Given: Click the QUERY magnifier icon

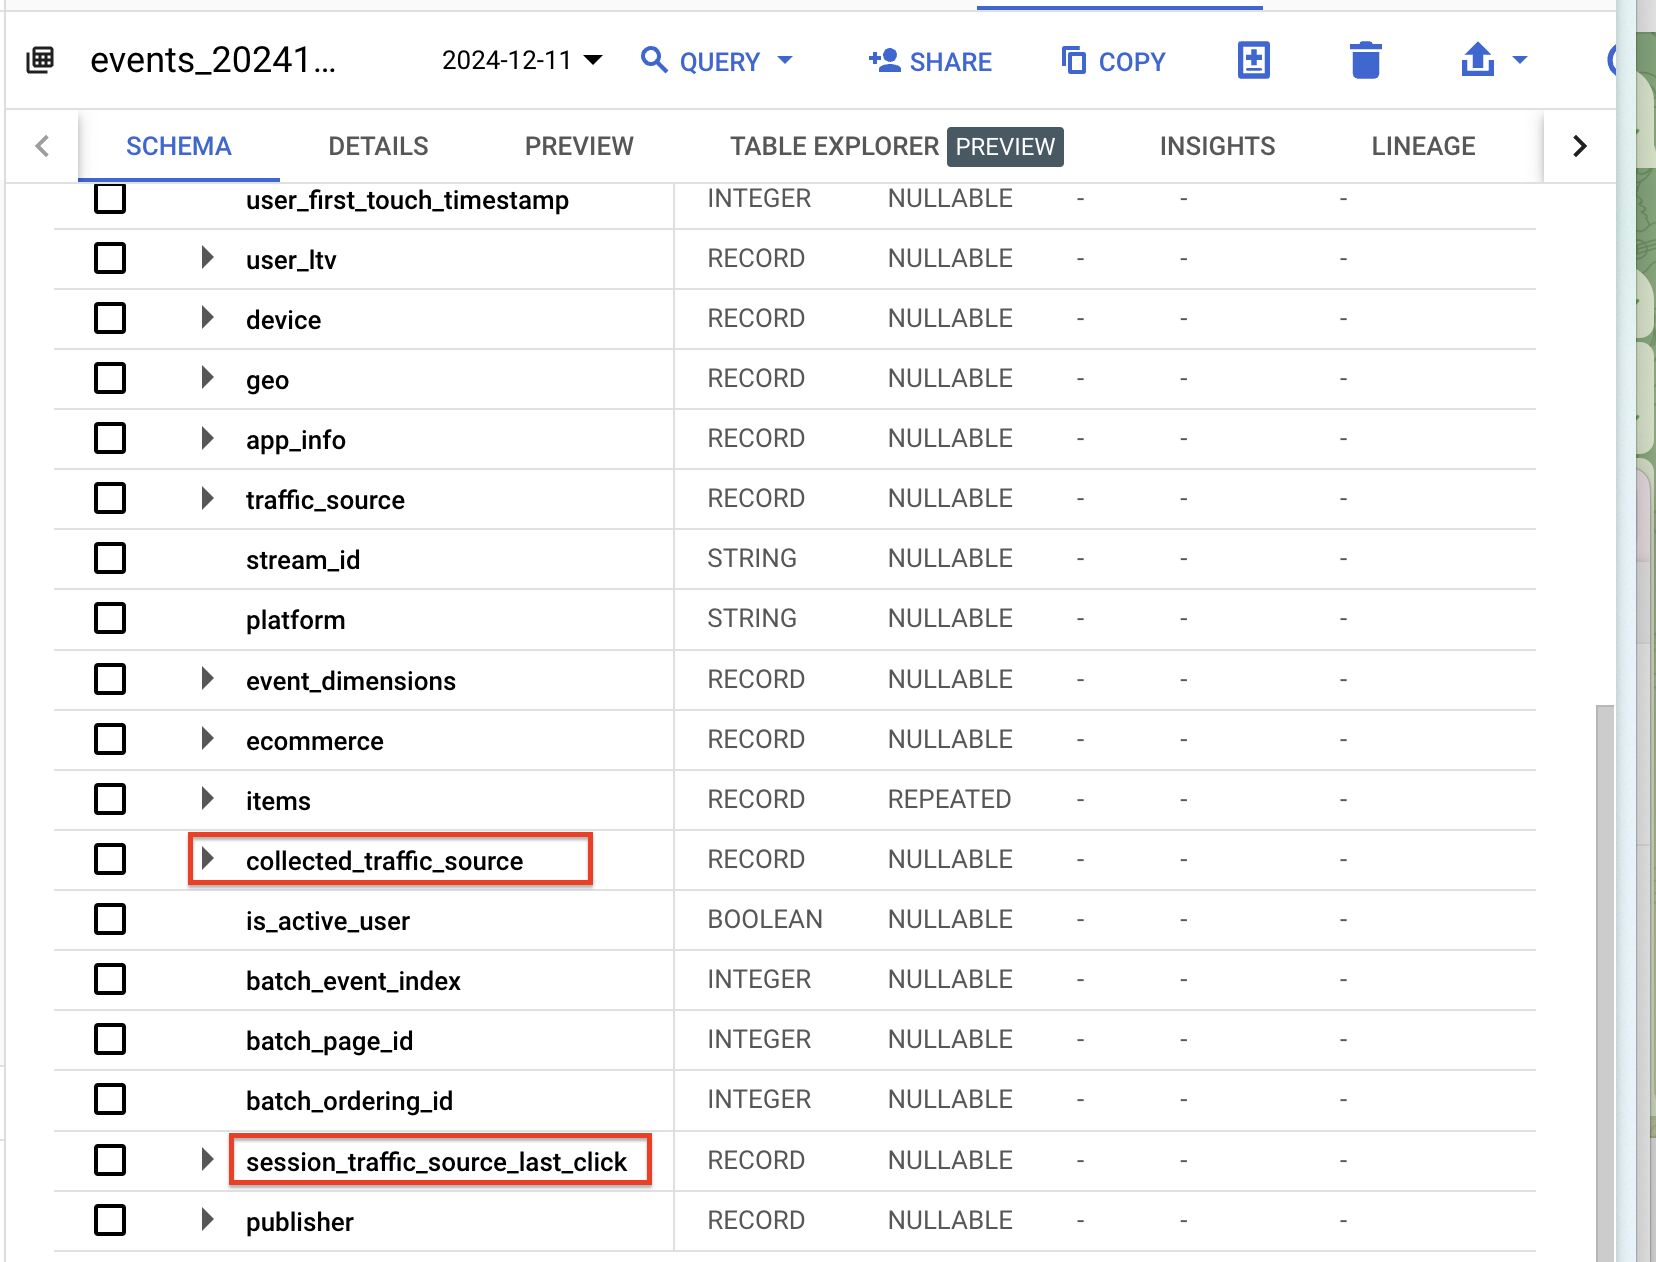Looking at the screenshot, I should [x=654, y=60].
